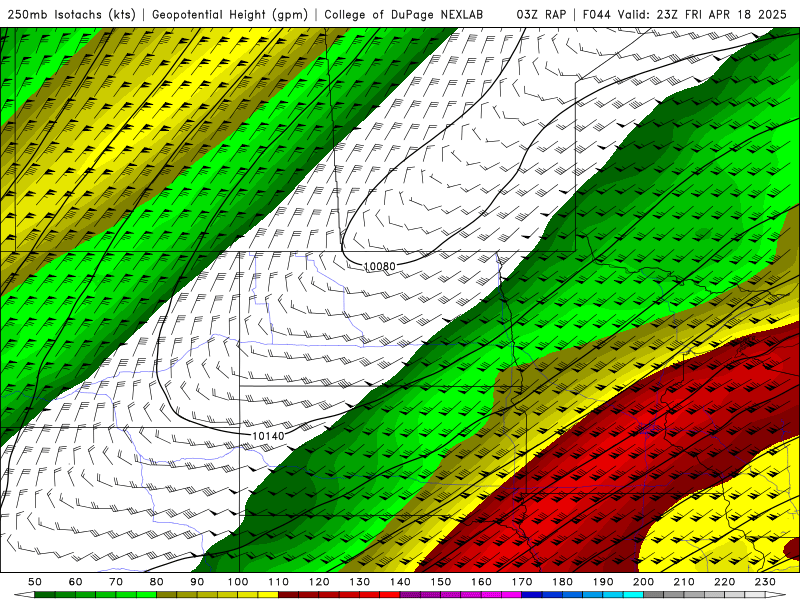Click the 190 label on the color scale
Image resolution: width=800 pixels, height=600 pixels.
pyautogui.click(x=603, y=582)
